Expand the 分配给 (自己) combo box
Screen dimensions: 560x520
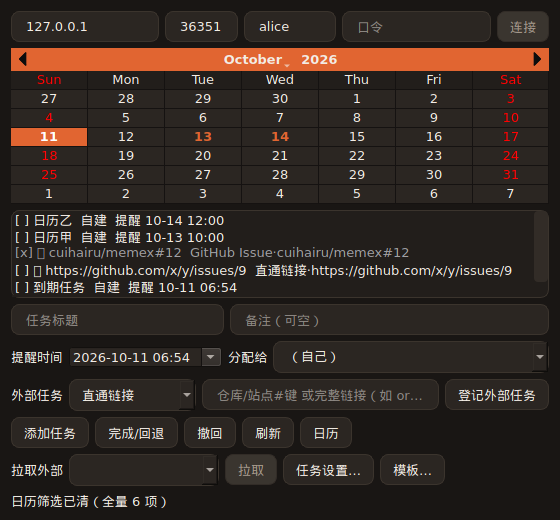[410, 357]
